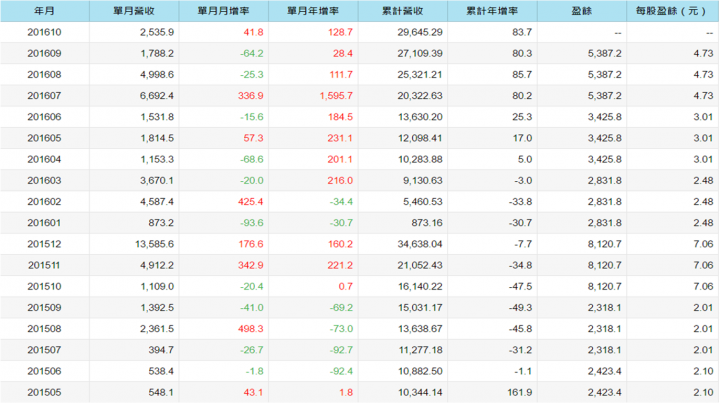Screen dimensions: 720x403
Task: Click the 1,595.7 year-over-year growth value
Action: pos(336,95)
